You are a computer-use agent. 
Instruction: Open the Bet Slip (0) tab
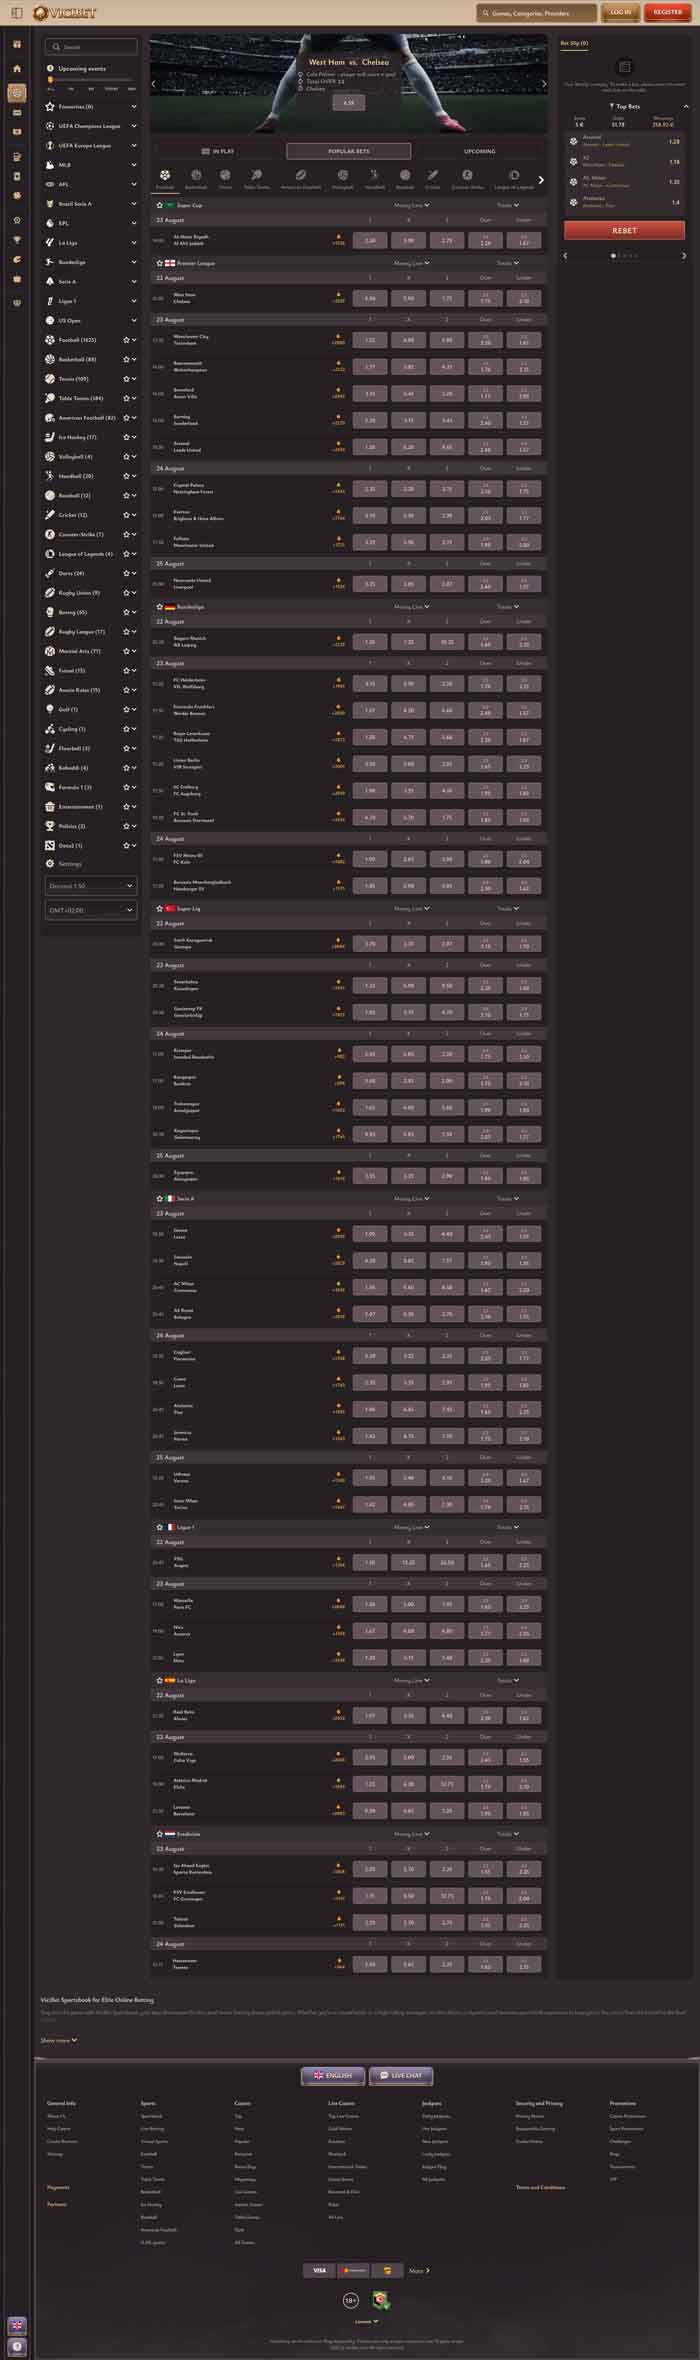pyautogui.click(x=574, y=43)
